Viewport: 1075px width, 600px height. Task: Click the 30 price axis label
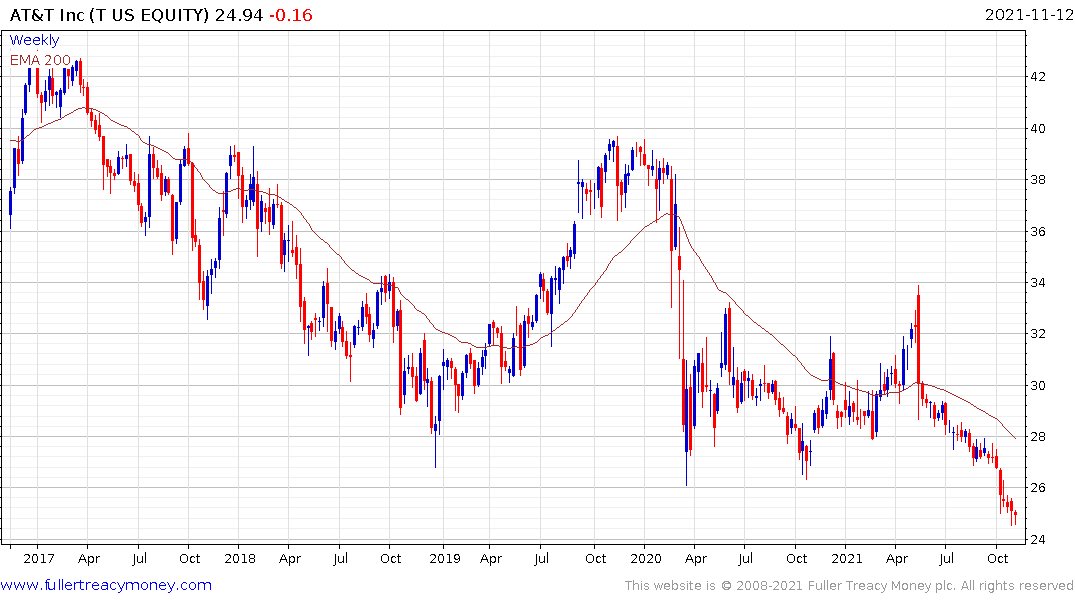(x=1038, y=385)
